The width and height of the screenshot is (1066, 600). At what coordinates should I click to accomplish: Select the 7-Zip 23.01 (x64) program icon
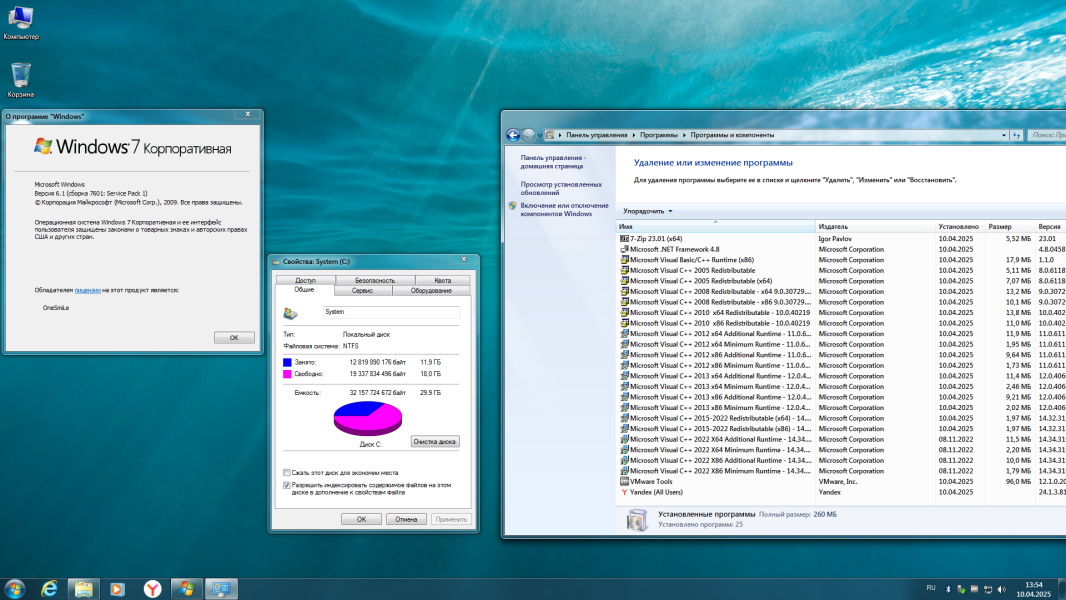point(624,239)
